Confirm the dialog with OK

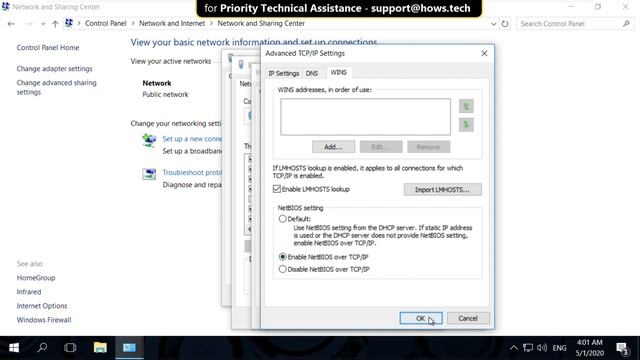tap(421, 318)
